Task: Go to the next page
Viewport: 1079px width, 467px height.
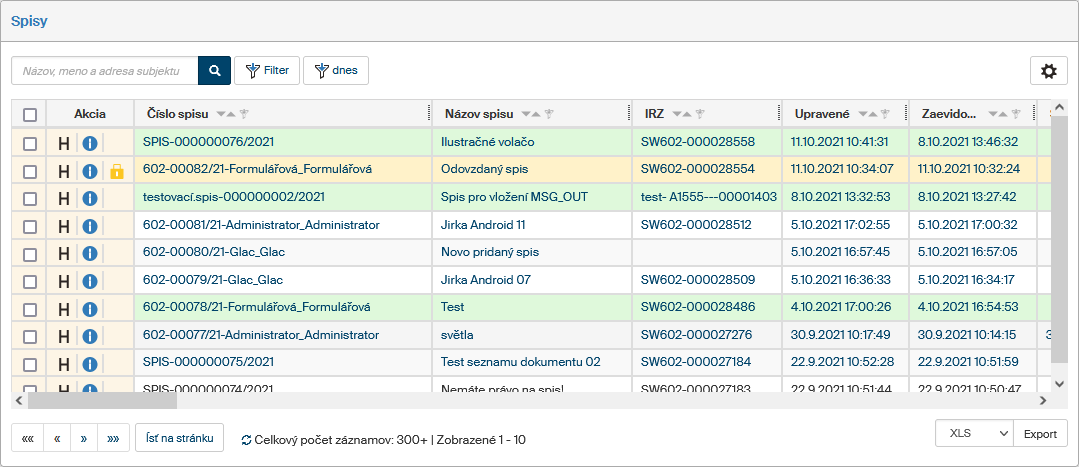Action: click(85, 439)
